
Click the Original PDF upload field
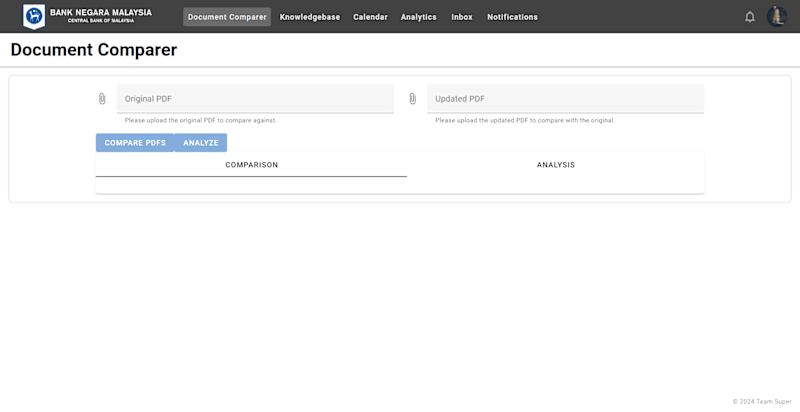(255, 99)
